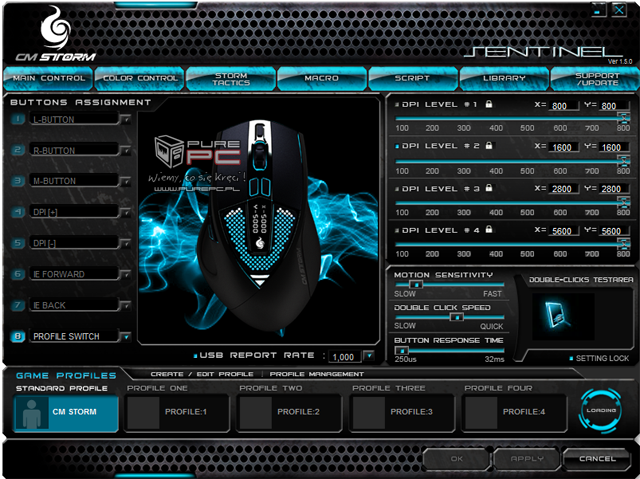
Task: Click the button 3 number icon
Action: coord(18,181)
